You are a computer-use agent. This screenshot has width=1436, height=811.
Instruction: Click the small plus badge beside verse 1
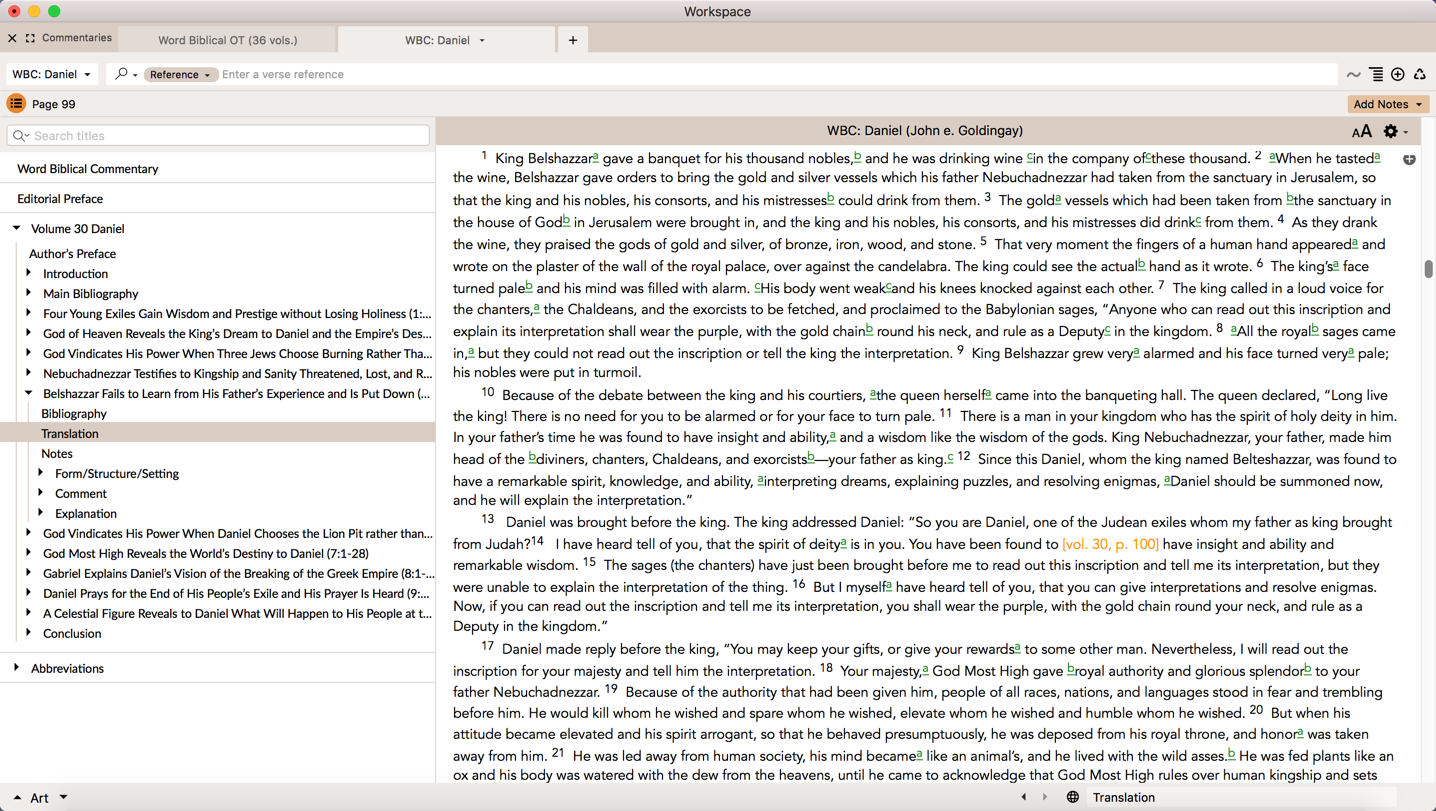point(1409,159)
